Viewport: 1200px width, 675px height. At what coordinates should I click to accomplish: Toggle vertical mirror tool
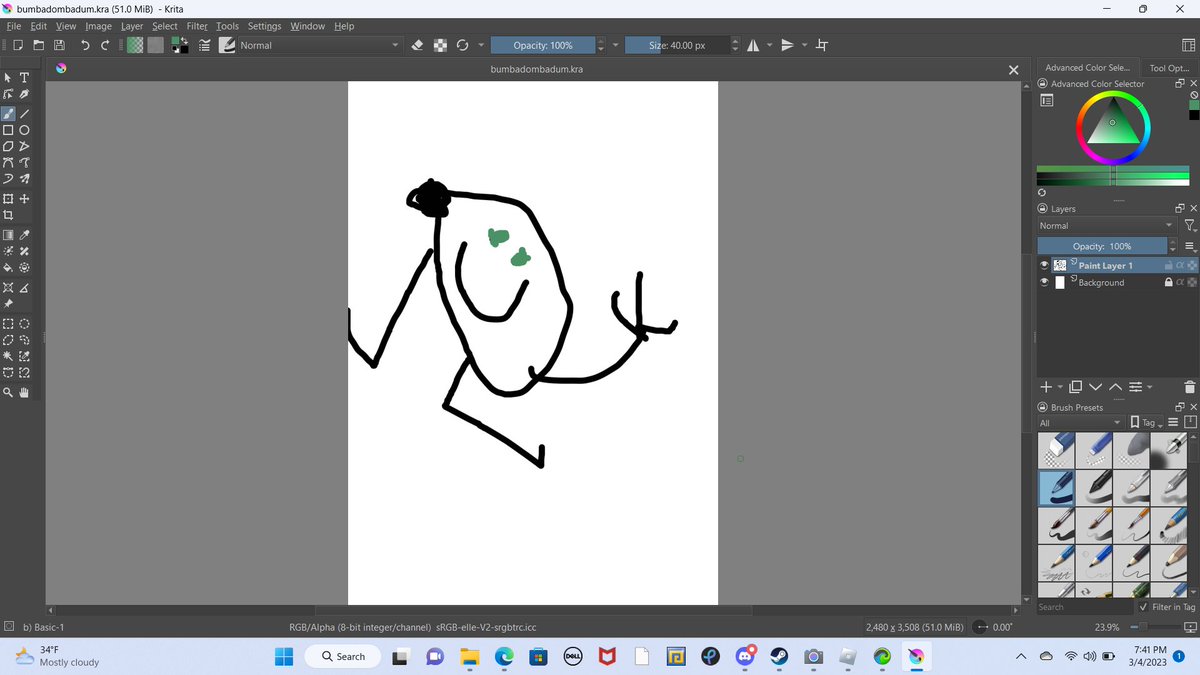point(787,45)
